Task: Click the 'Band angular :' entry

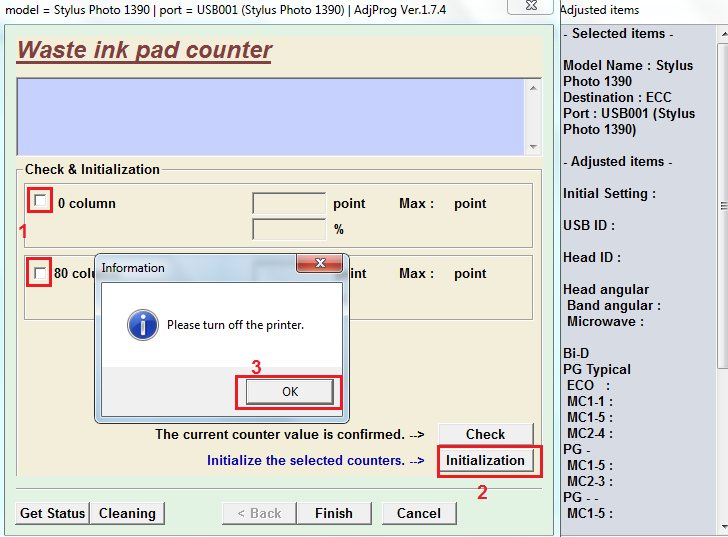Action: [614, 305]
